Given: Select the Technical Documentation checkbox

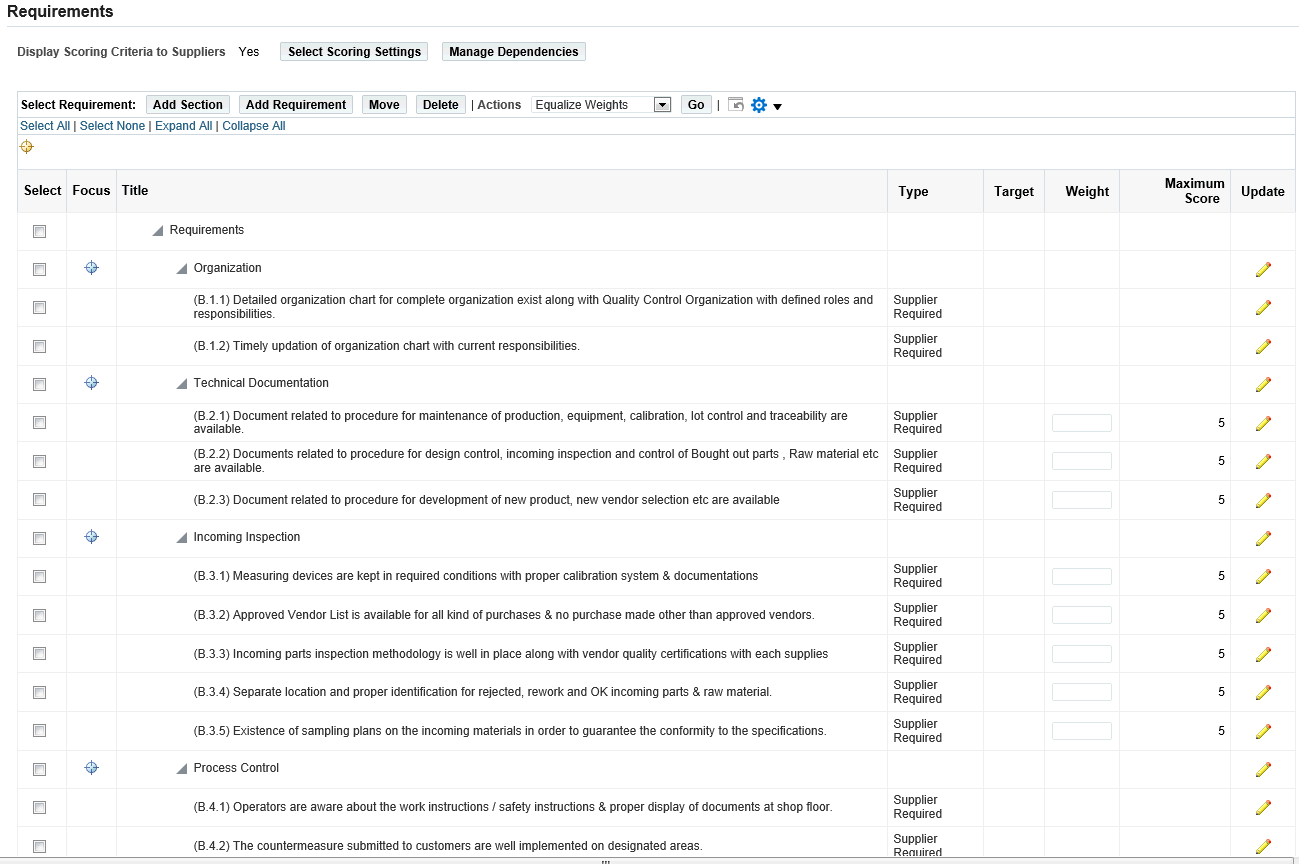Looking at the screenshot, I should [39, 384].
